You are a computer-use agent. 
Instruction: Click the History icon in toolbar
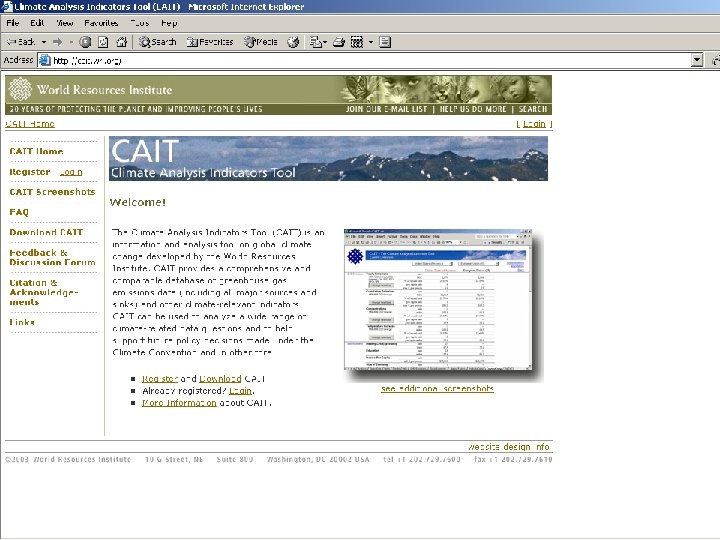coord(293,42)
